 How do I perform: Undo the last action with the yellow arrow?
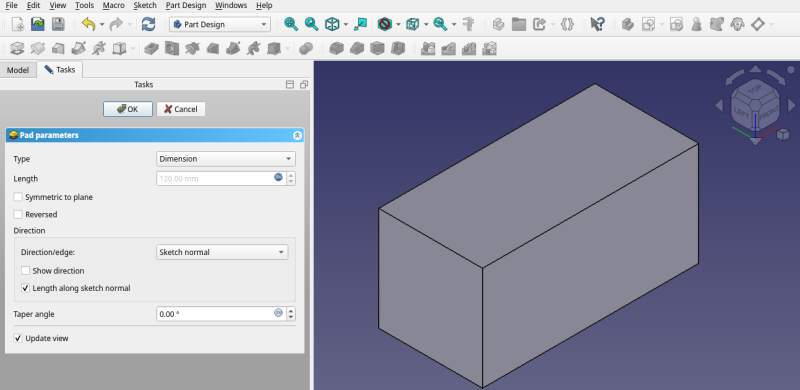[88, 24]
